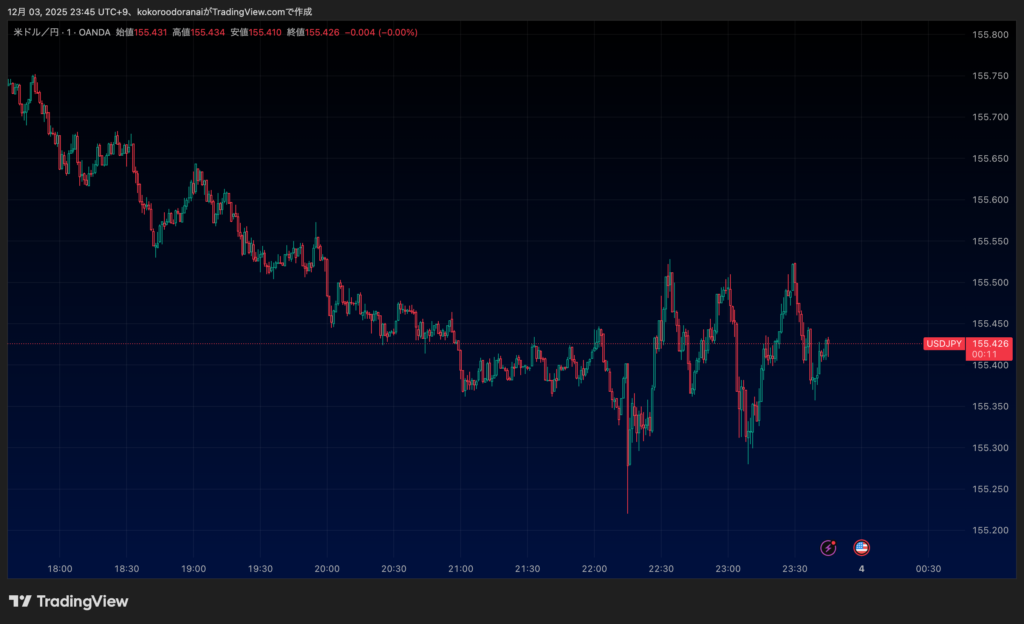This screenshot has height=624, width=1024.
Task: Click the 00:11 candle countdown timer
Action: tap(986, 354)
